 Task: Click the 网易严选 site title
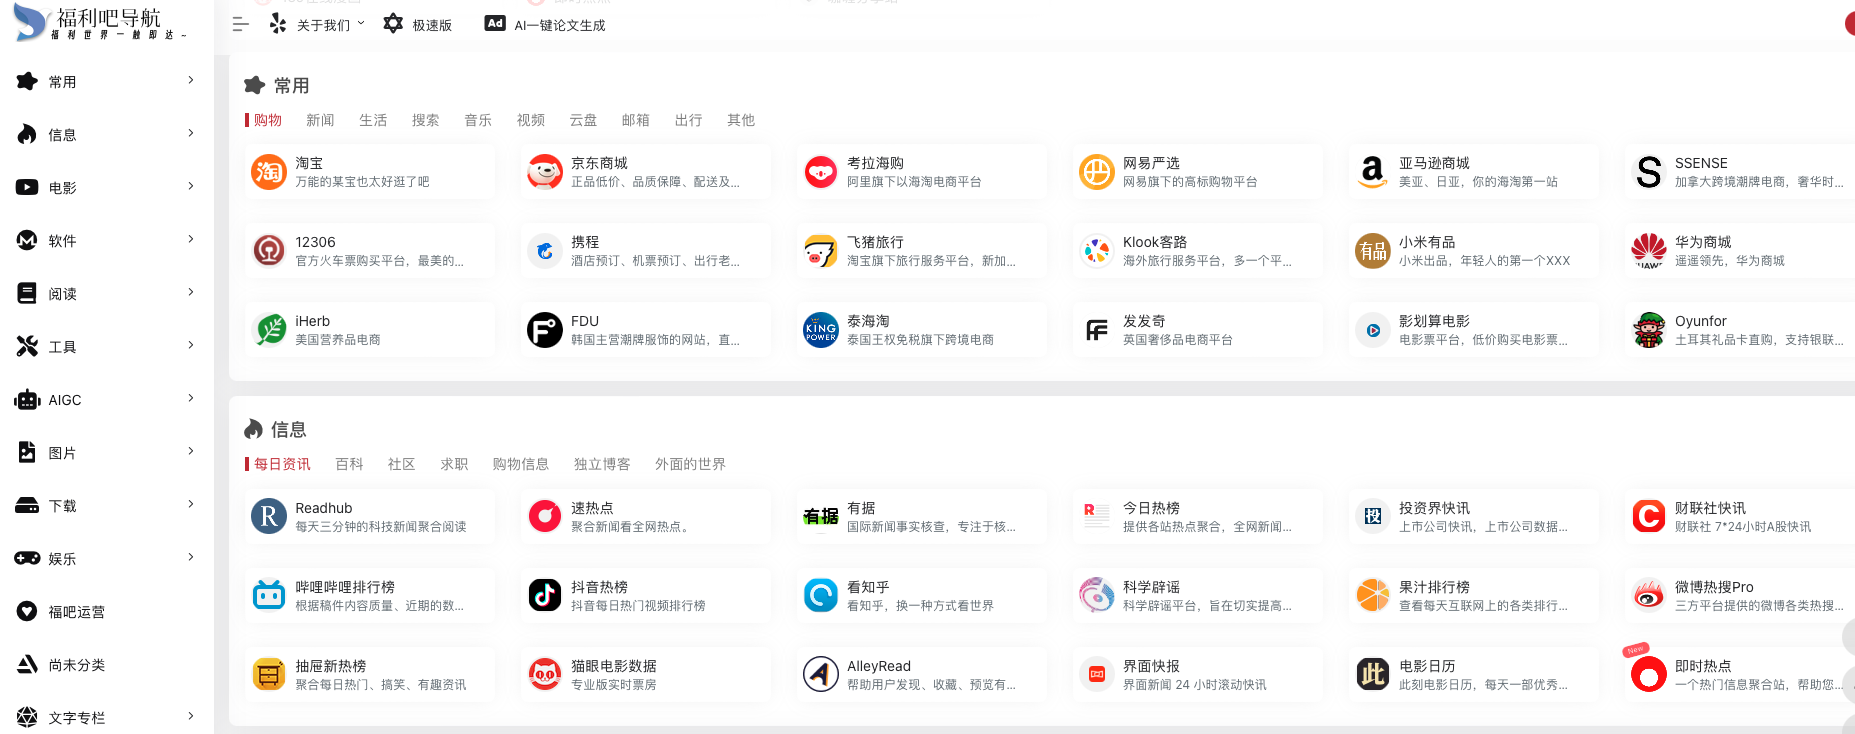click(x=1151, y=163)
